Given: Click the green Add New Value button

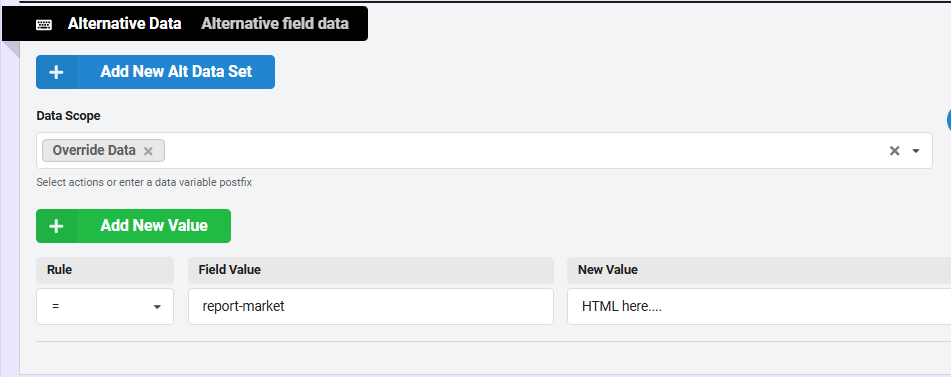Looking at the screenshot, I should click(x=133, y=225).
